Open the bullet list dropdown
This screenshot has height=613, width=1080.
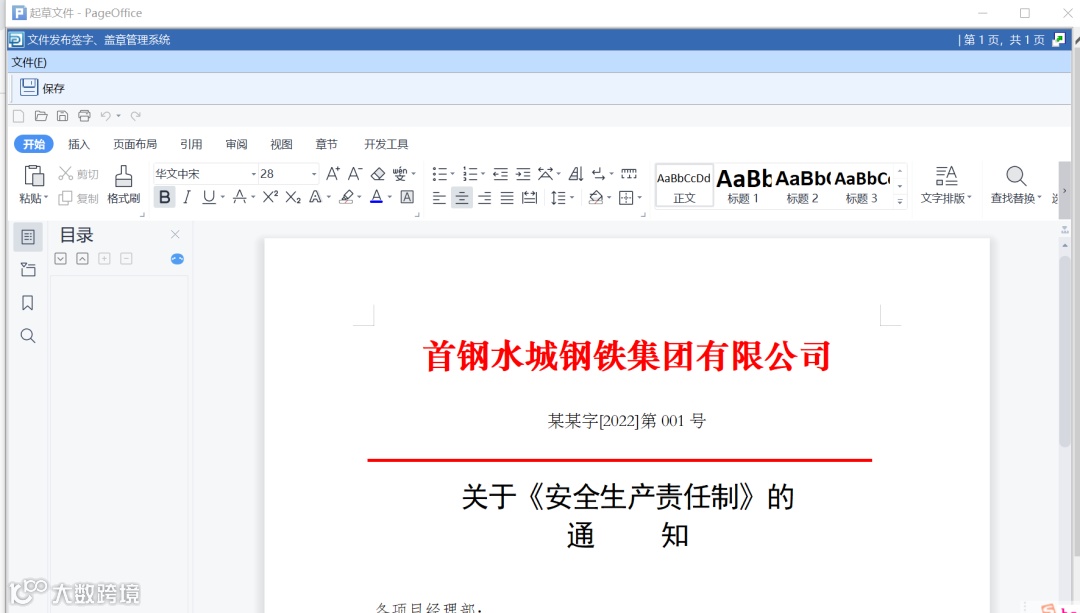tap(453, 174)
